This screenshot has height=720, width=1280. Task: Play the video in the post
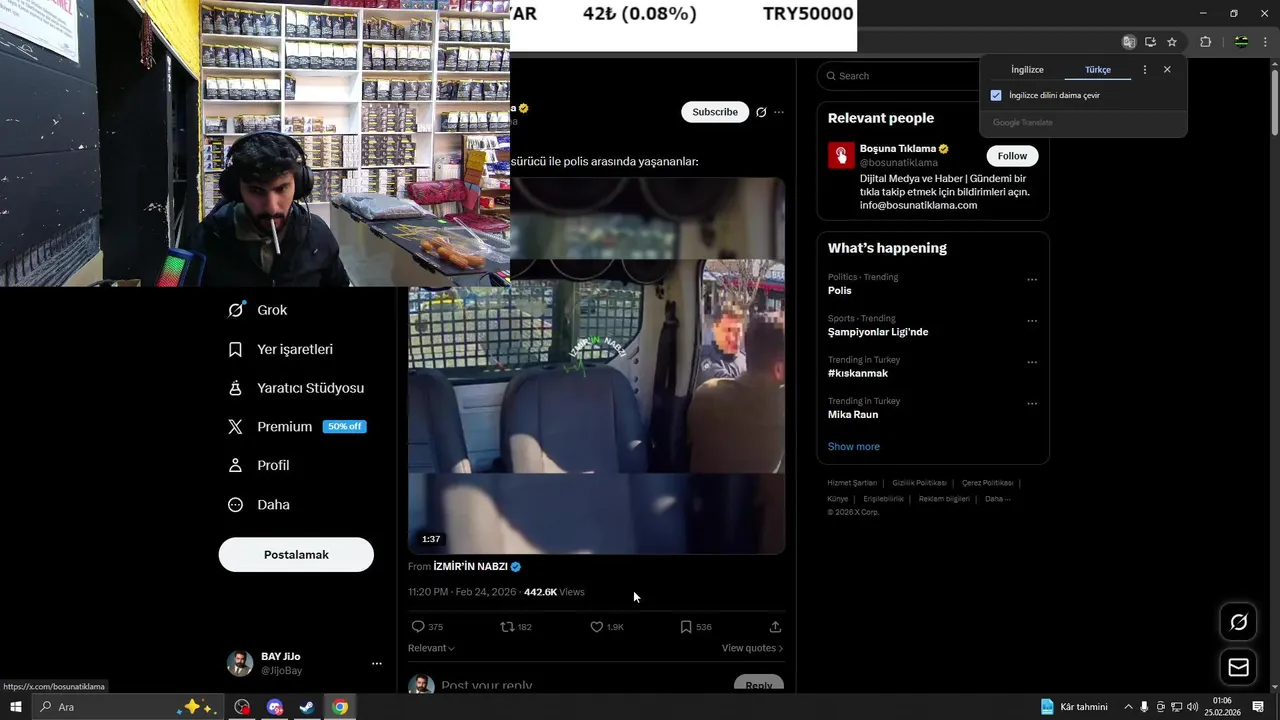(x=596, y=365)
